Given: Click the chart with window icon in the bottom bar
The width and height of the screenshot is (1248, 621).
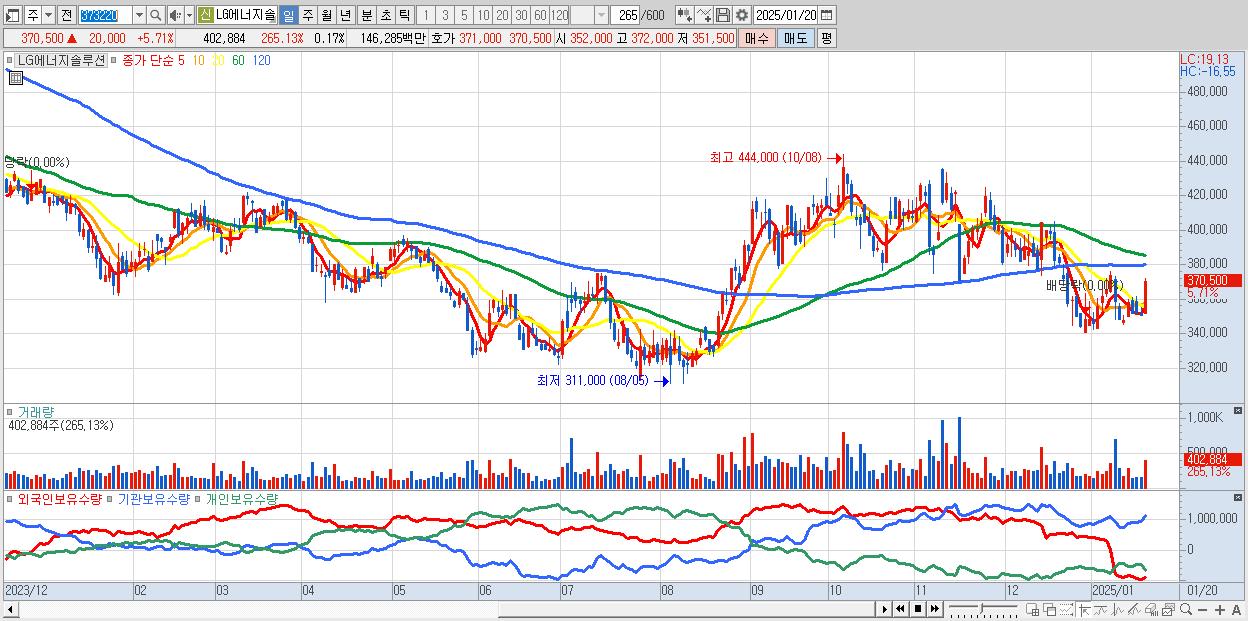Looking at the screenshot, I should click(x=1168, y=610).
